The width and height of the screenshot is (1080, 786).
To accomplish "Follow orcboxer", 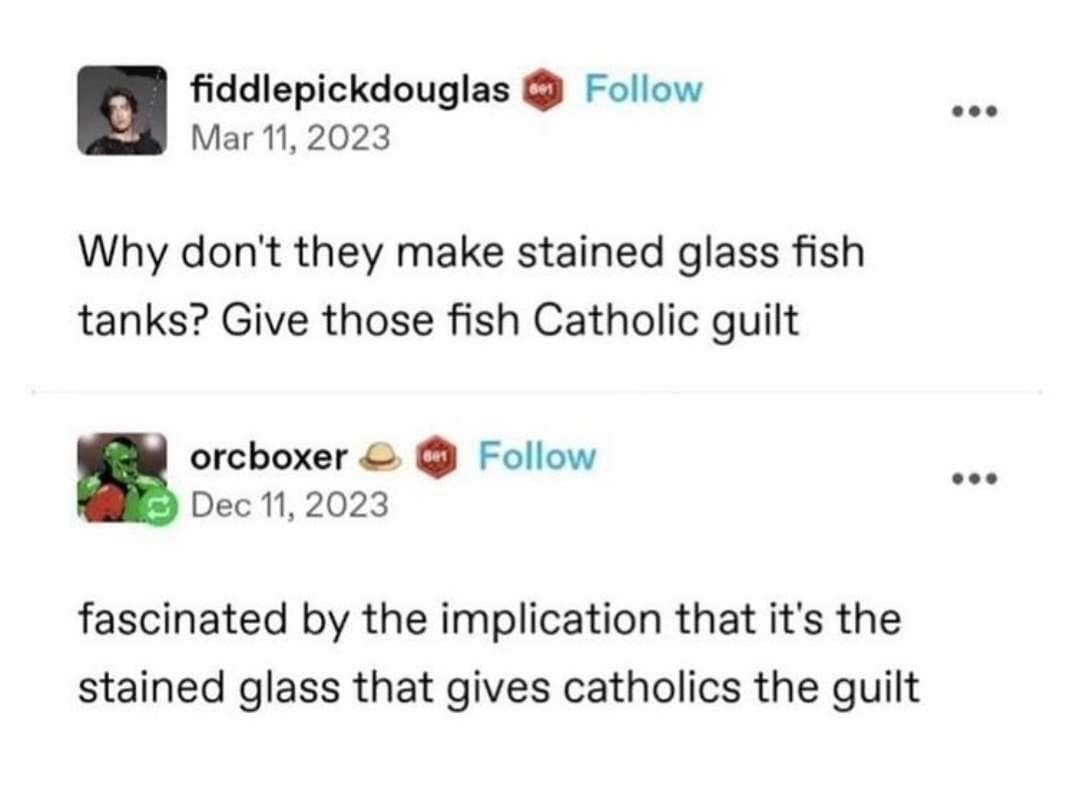I will coord(539,456).
